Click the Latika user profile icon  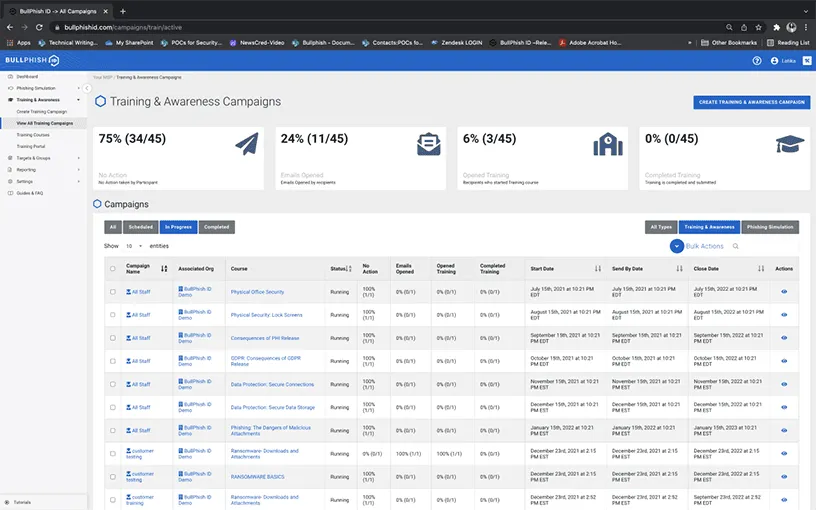(x=775, y=61)
